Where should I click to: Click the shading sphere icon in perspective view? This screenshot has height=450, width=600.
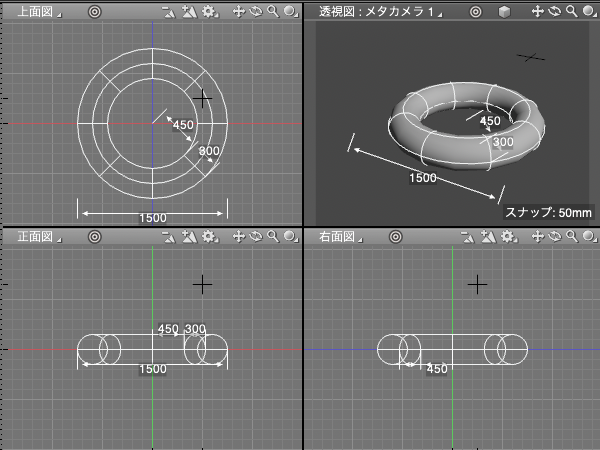tap(588, 11)
